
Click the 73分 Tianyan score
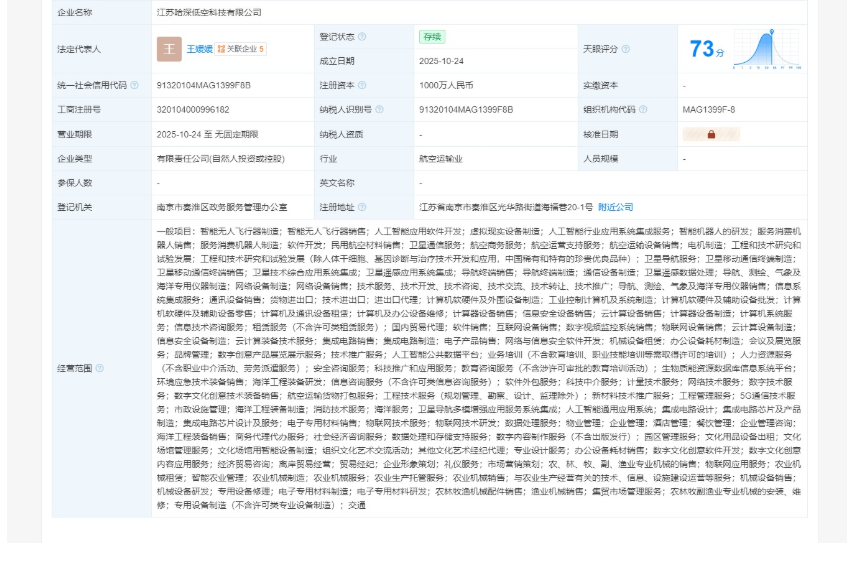pos(706,49)
